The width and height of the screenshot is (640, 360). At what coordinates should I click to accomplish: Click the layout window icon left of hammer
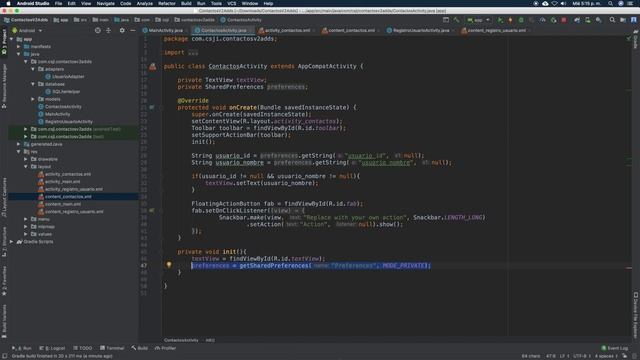[x=446, y=20]
